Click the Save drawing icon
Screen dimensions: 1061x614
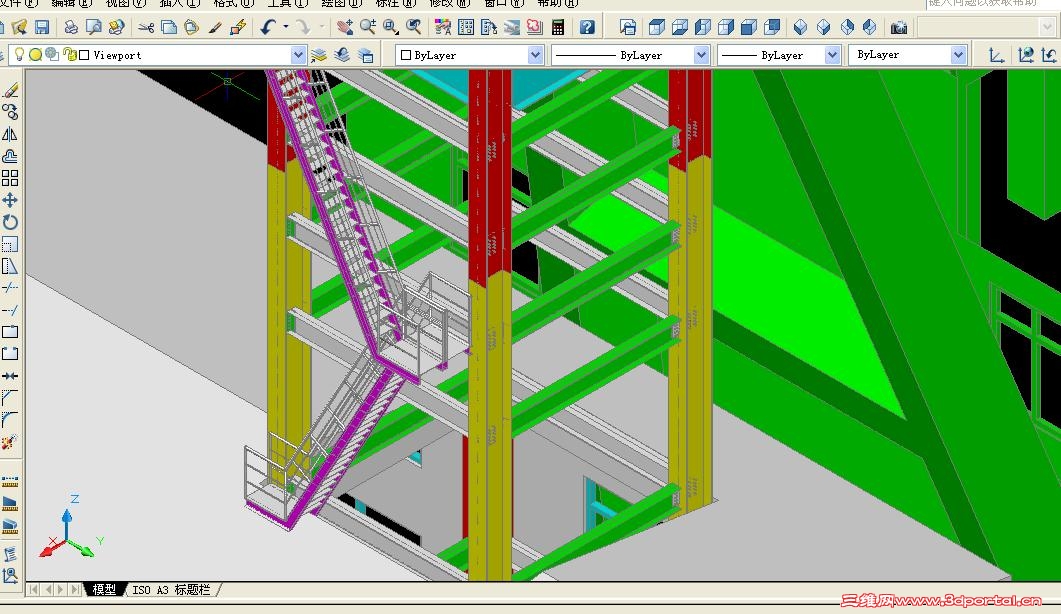(42, 27)
